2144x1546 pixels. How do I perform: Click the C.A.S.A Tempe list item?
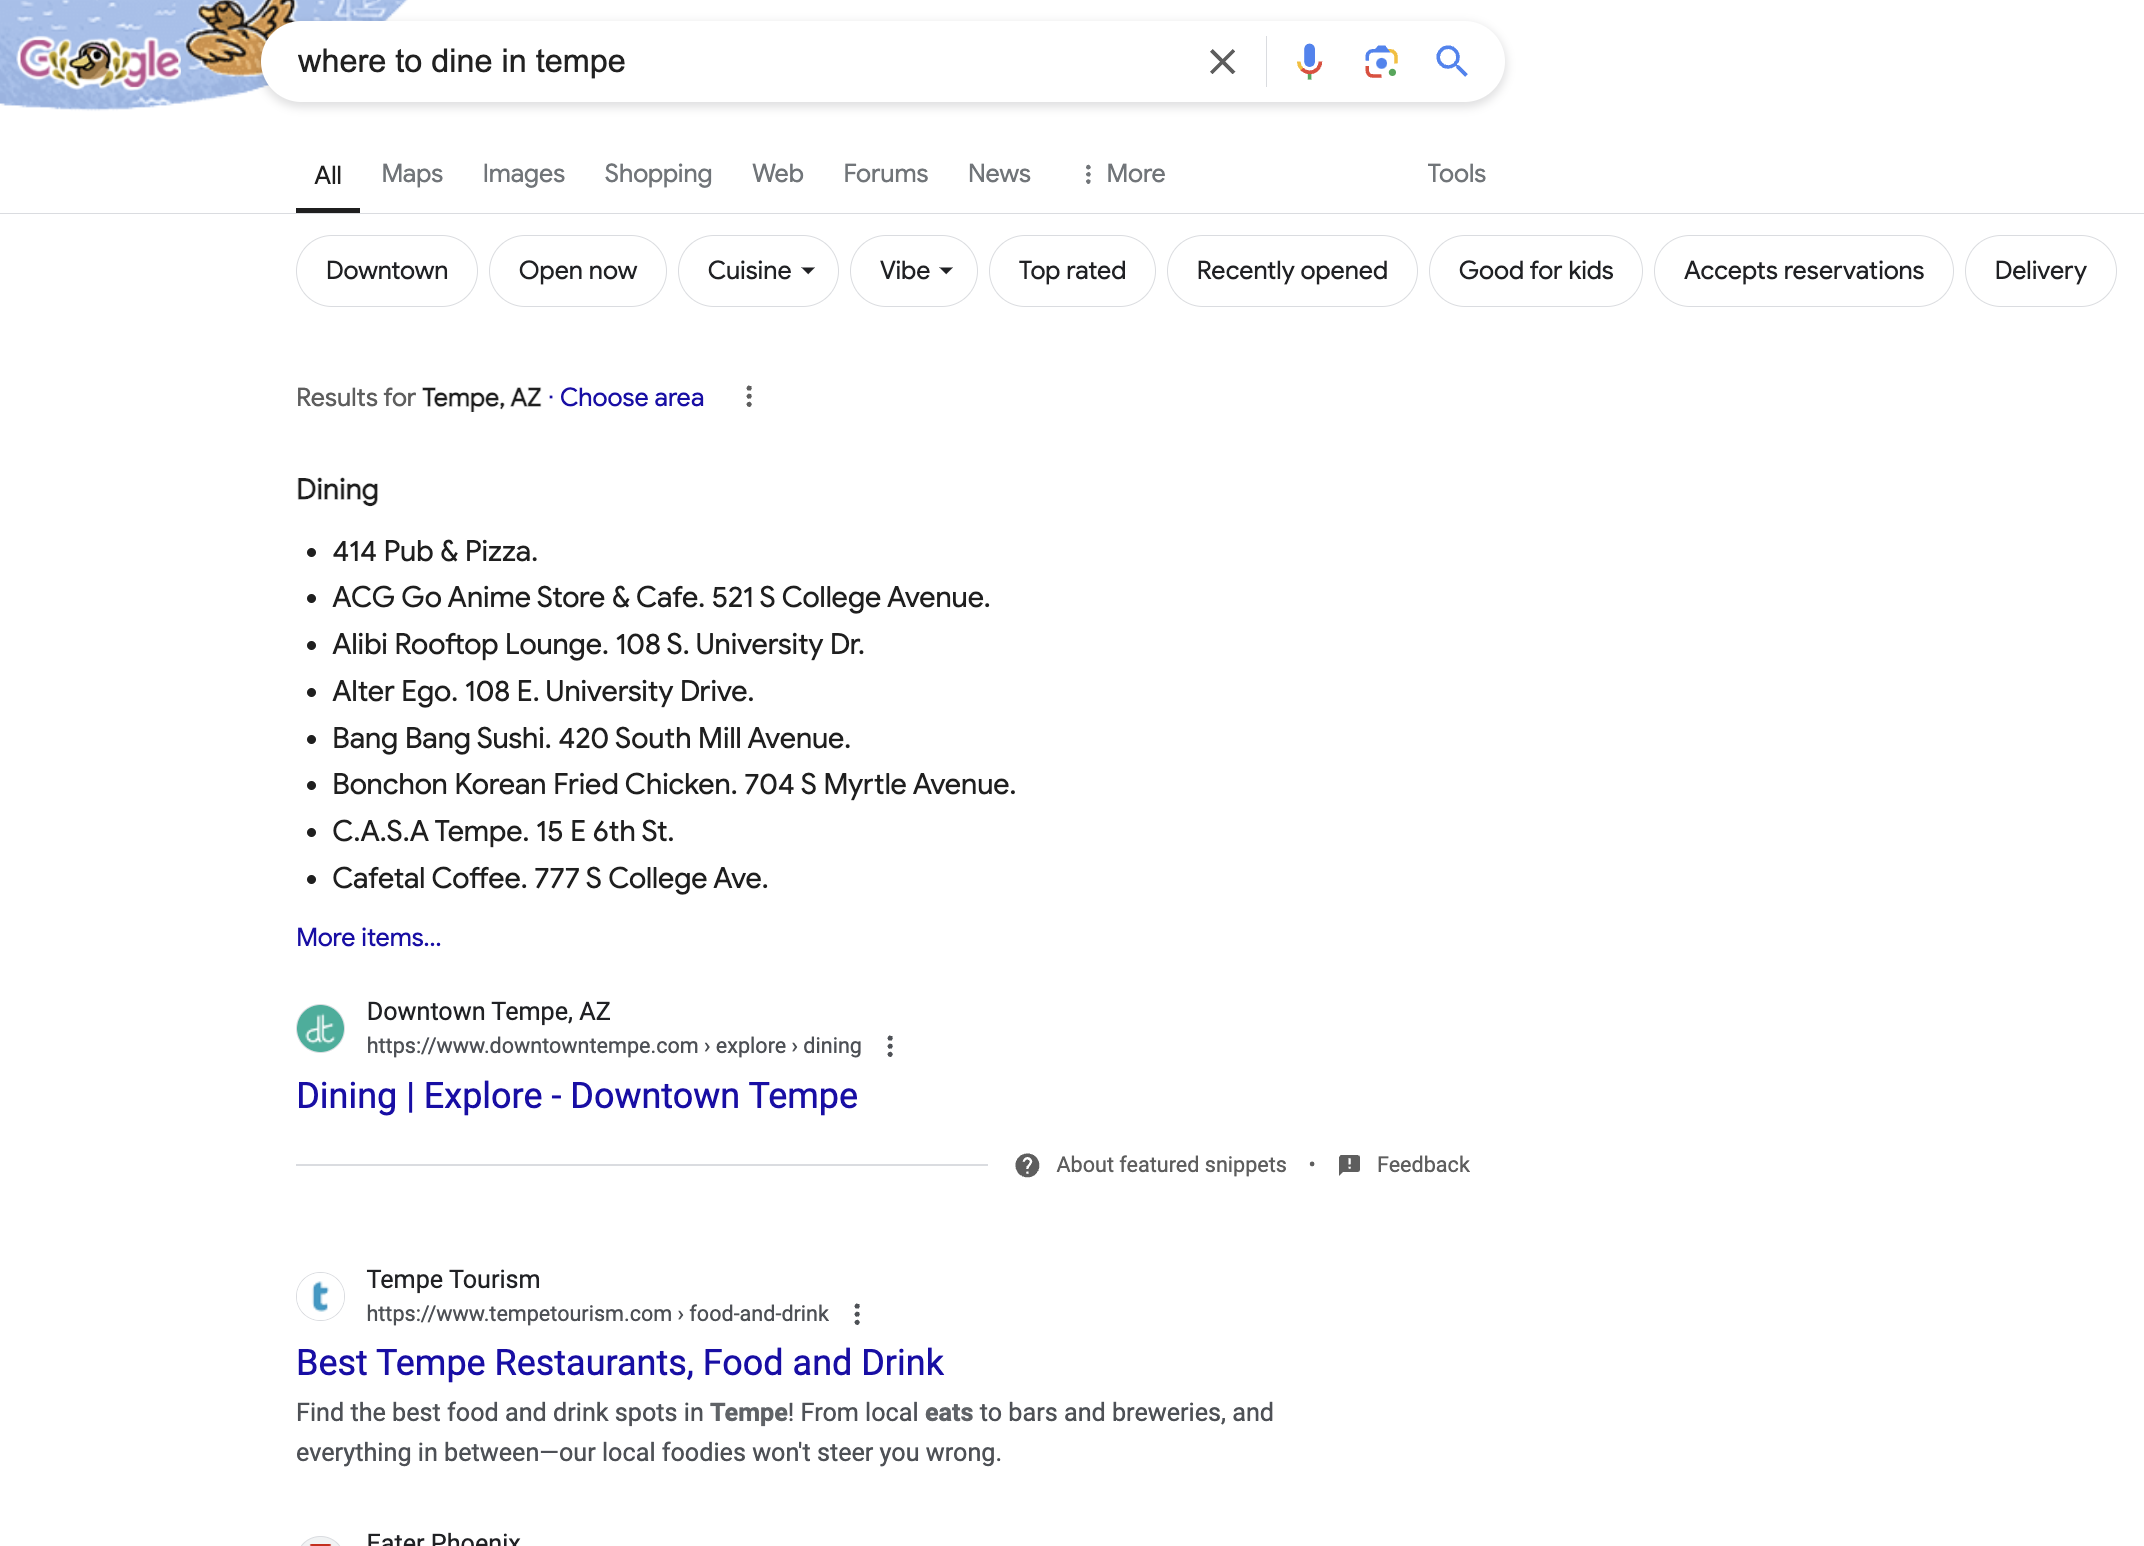tap(503, 832)
